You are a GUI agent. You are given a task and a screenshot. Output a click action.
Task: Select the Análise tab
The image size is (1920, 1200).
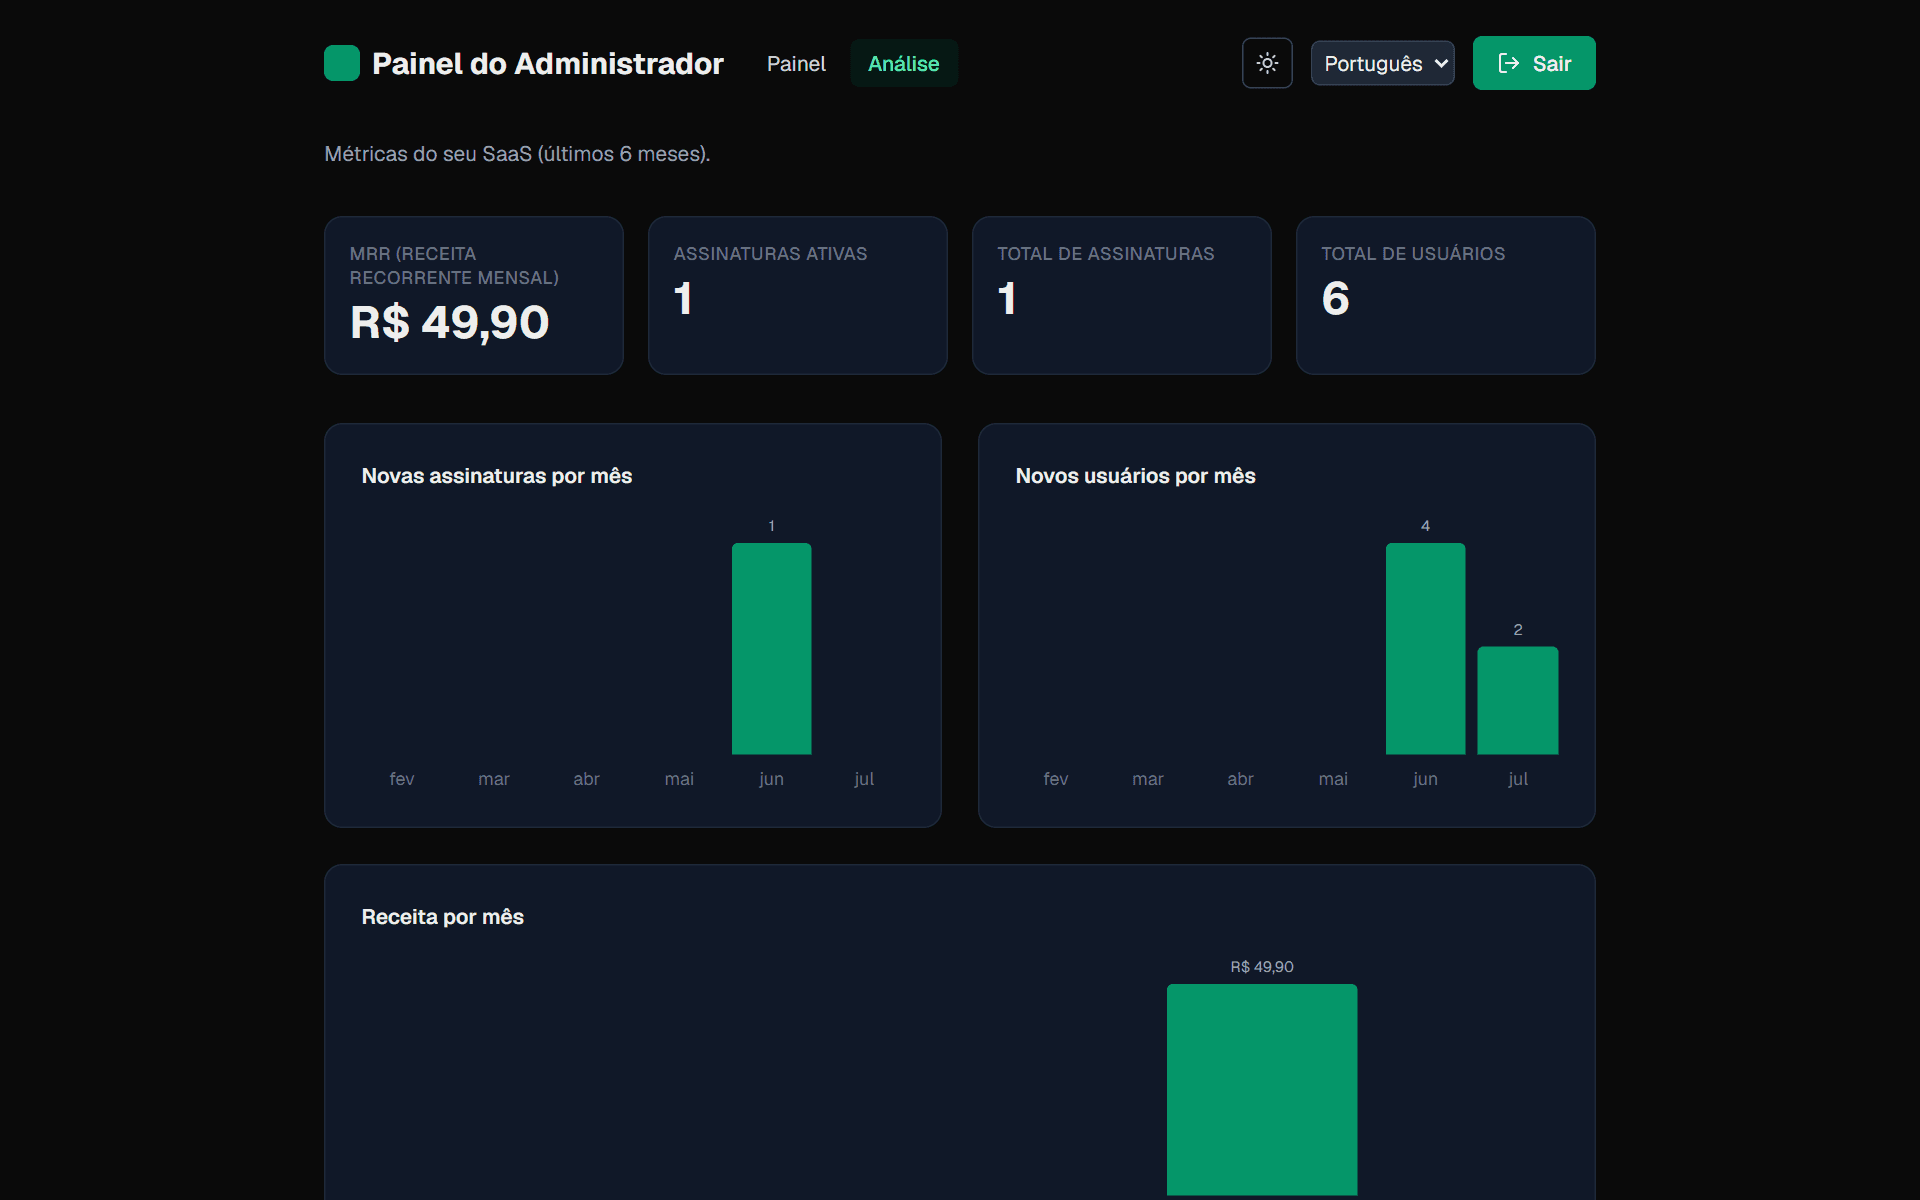(x=904, y=63)
